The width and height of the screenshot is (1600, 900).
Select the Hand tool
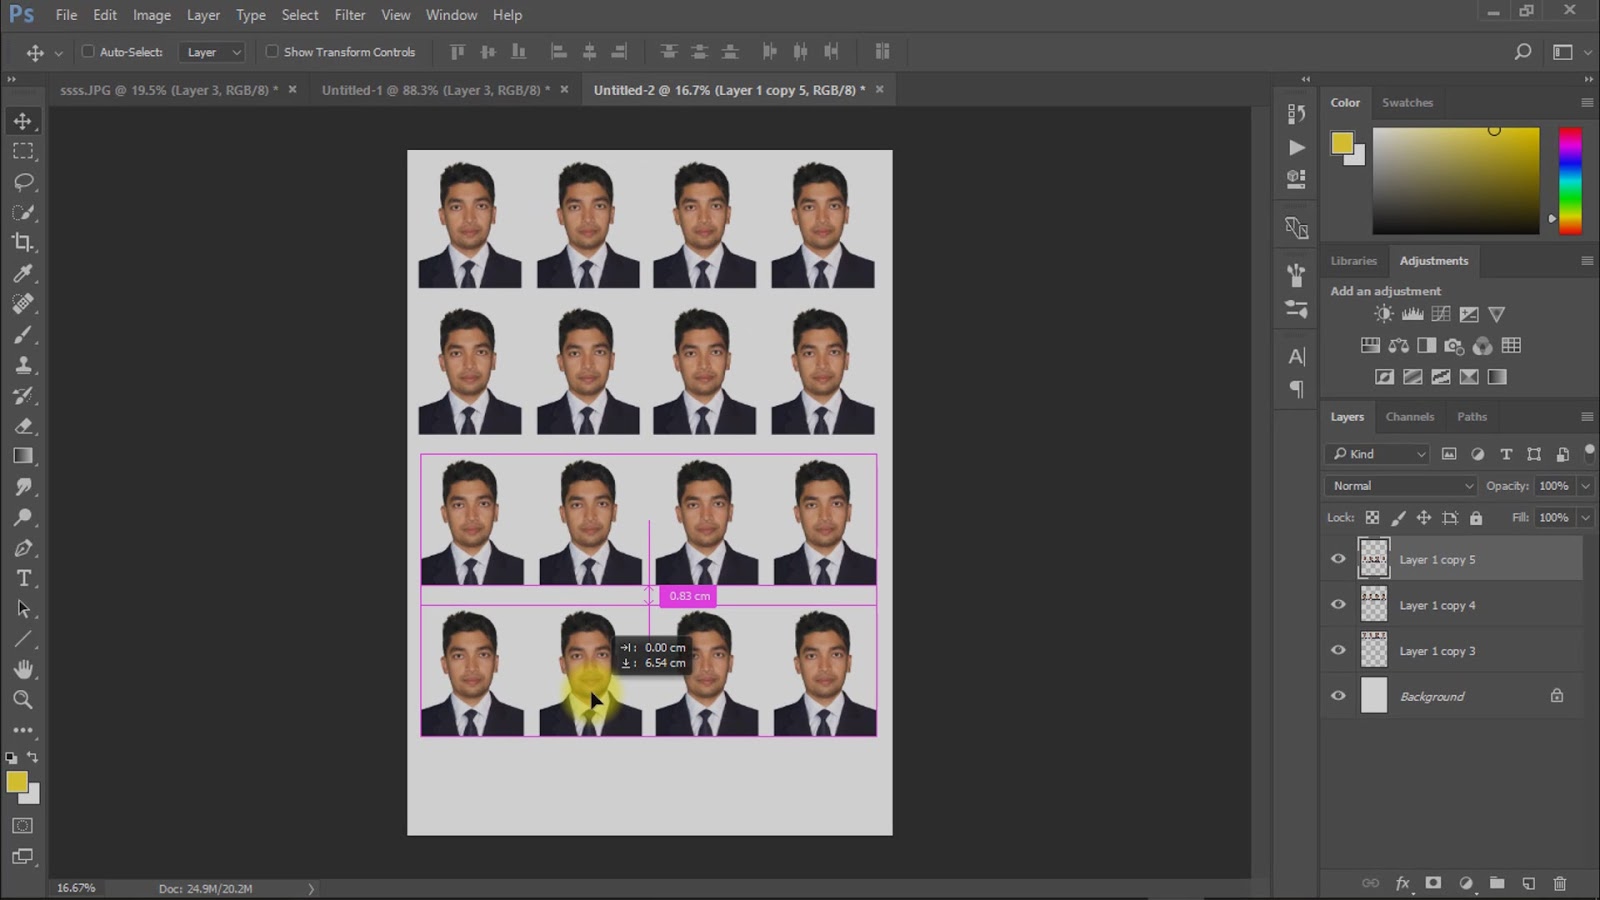tap(23, 669)
